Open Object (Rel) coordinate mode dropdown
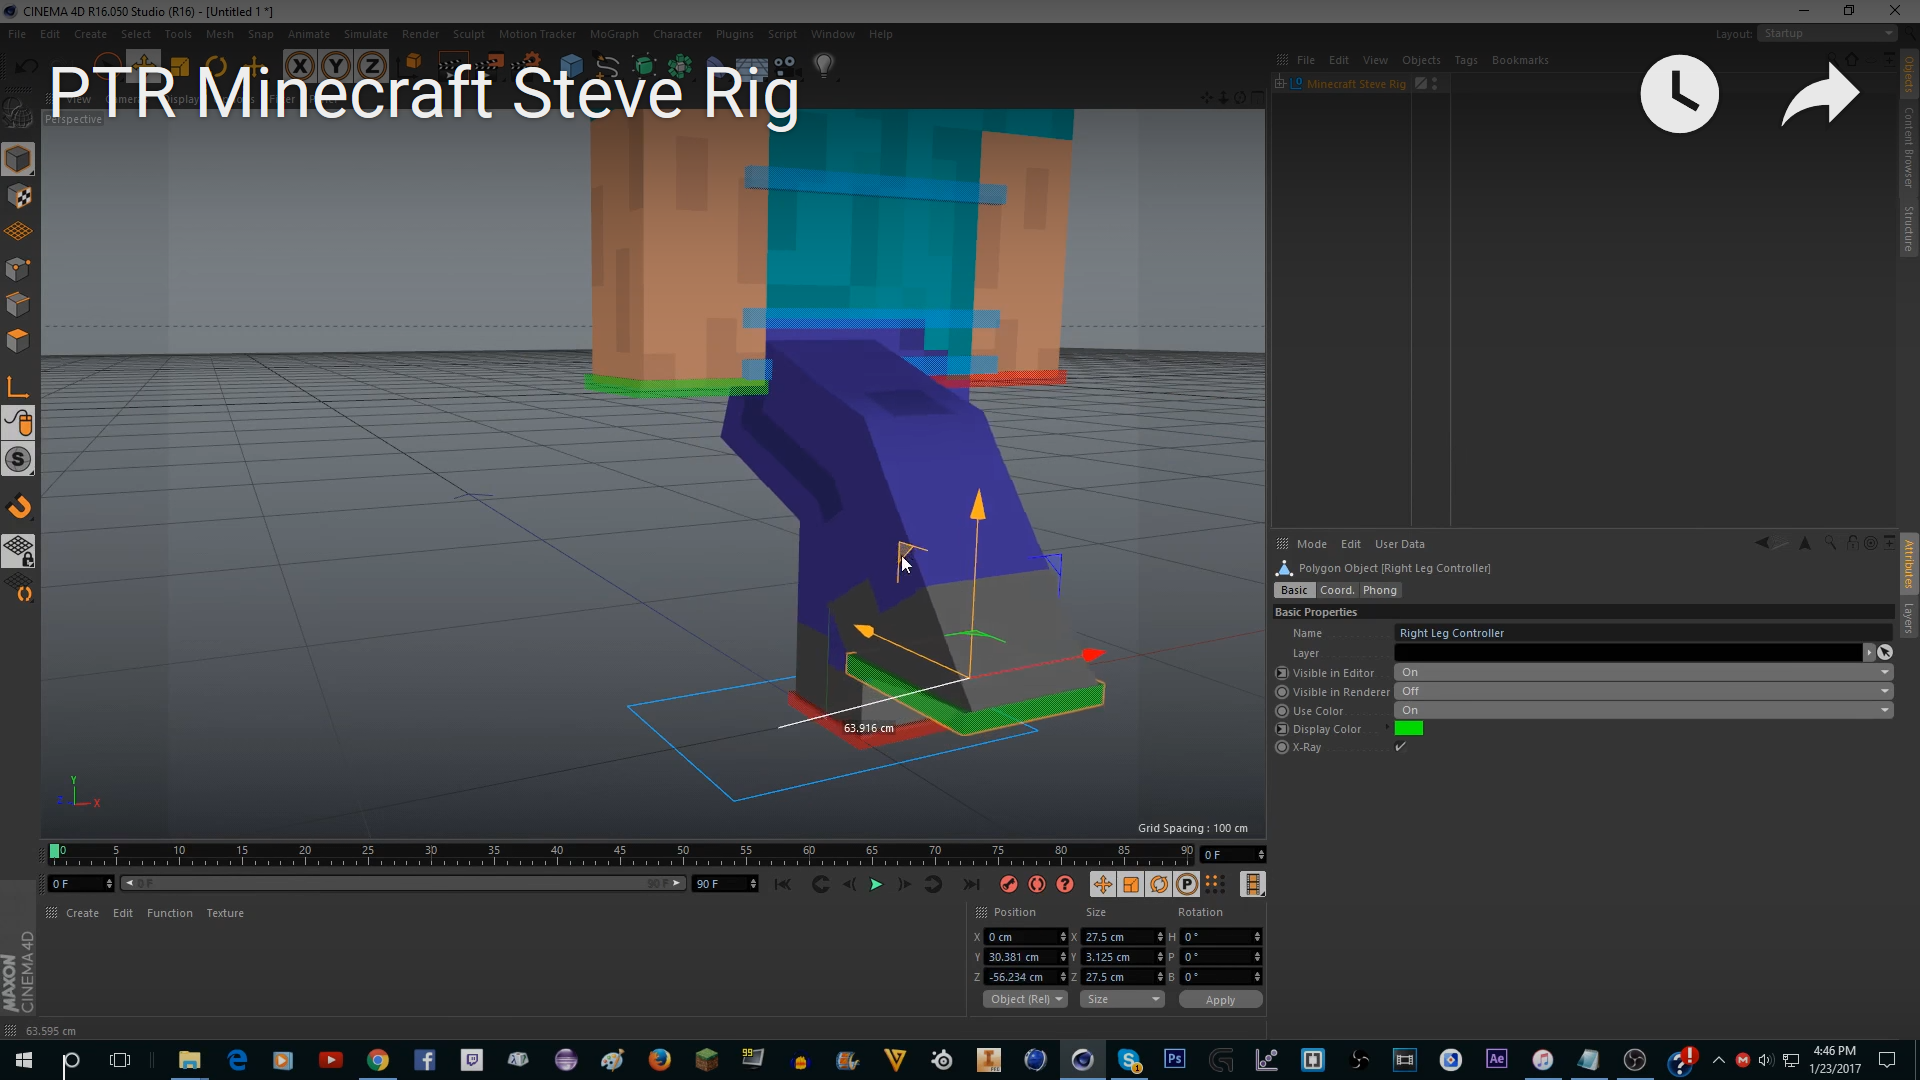The image size is (1920, 1080). pos(1025,999)
